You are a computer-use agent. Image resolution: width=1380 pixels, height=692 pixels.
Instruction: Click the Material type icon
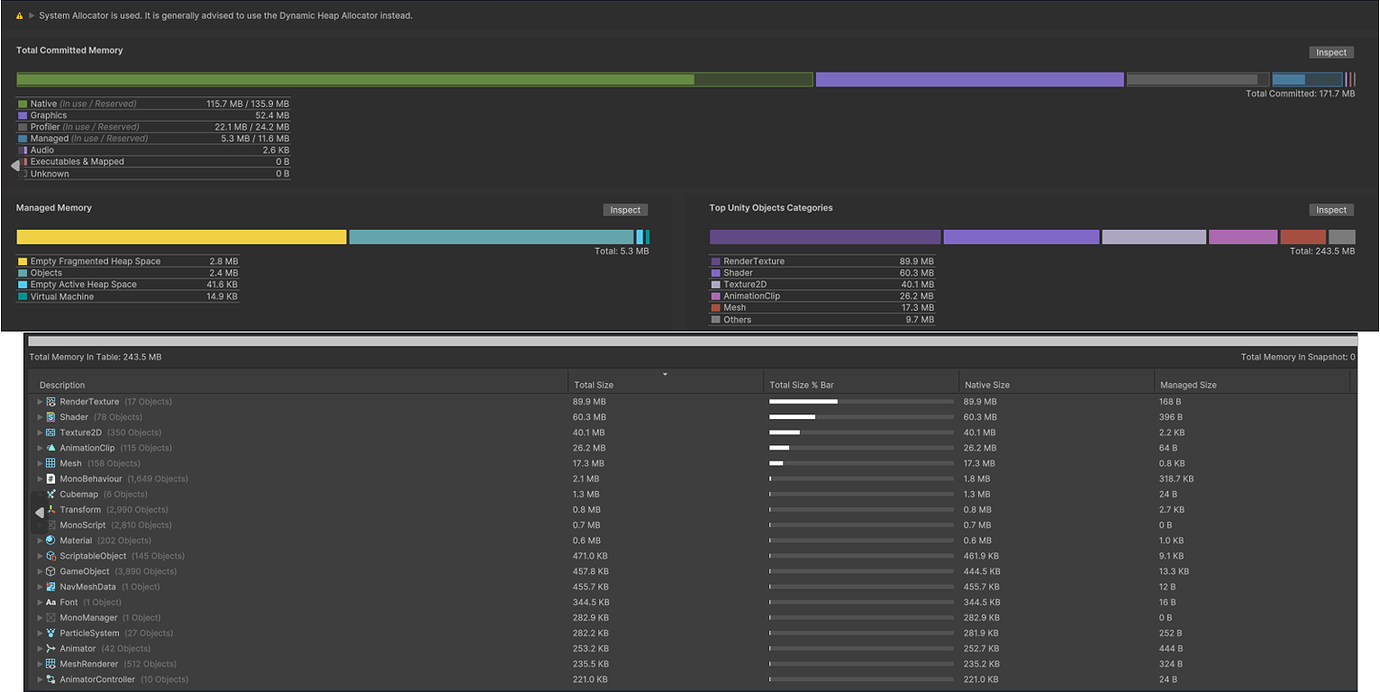pyautogui.click(x=51, y=541)
